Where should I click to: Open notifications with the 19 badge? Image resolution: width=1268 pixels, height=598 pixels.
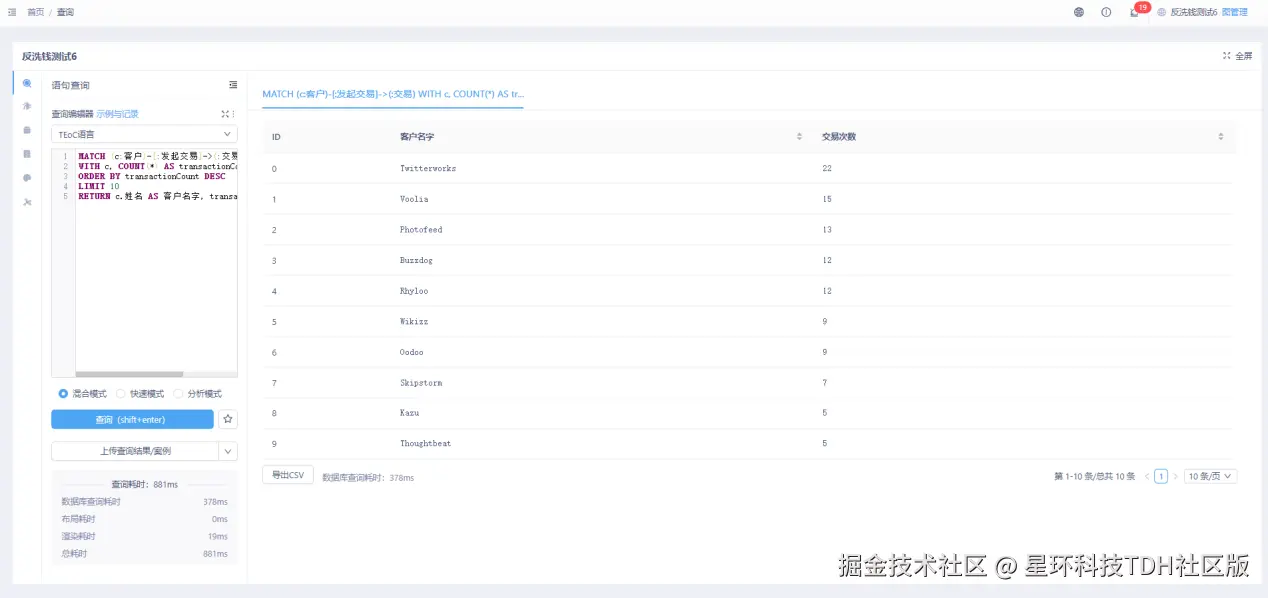tap(1135, 12)
